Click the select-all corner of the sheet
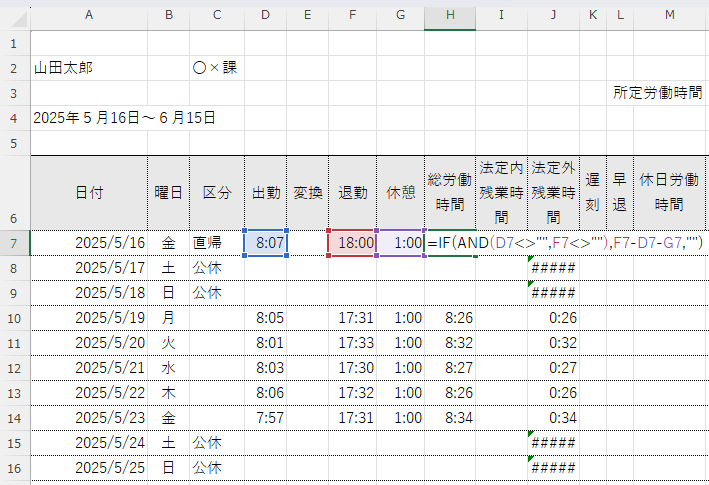709x485 pixels. (15, 14)
